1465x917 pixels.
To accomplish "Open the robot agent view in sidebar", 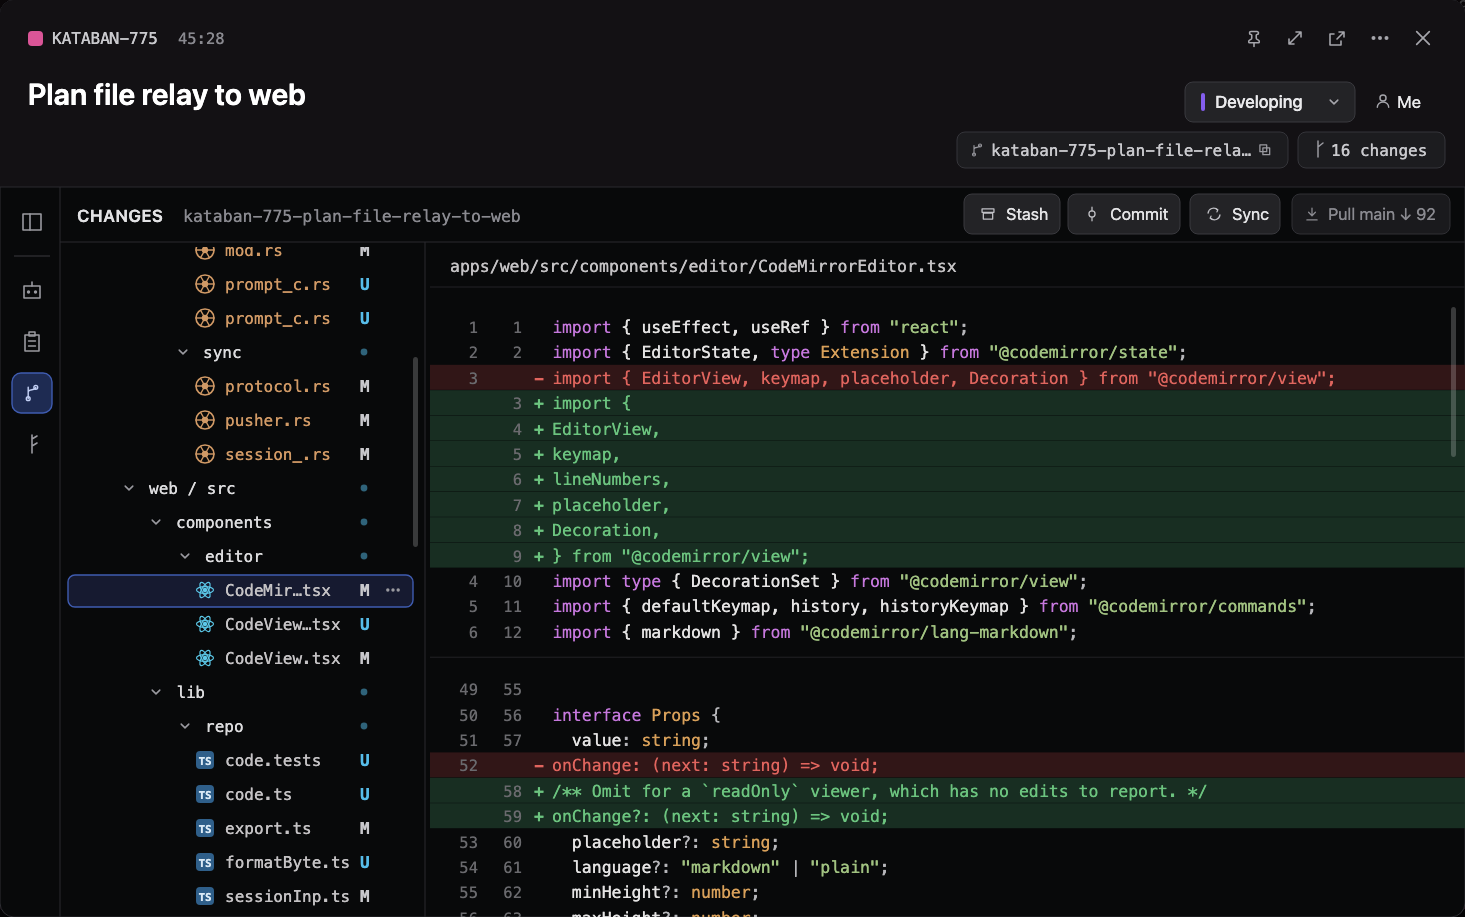I will click(32, 291).
